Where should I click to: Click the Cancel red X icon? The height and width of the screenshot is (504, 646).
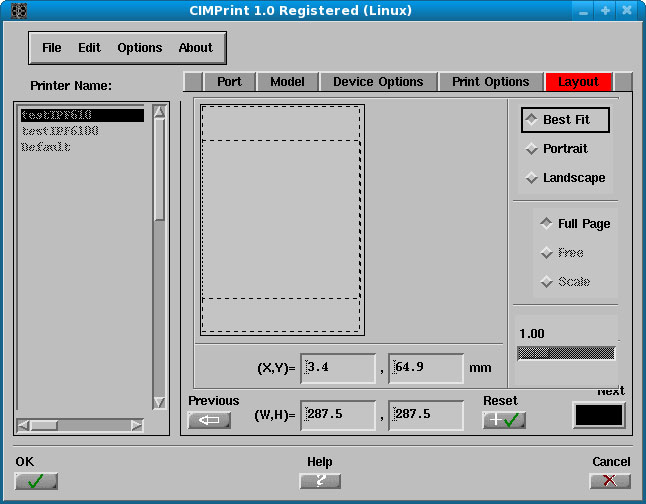tap(610, 481)
